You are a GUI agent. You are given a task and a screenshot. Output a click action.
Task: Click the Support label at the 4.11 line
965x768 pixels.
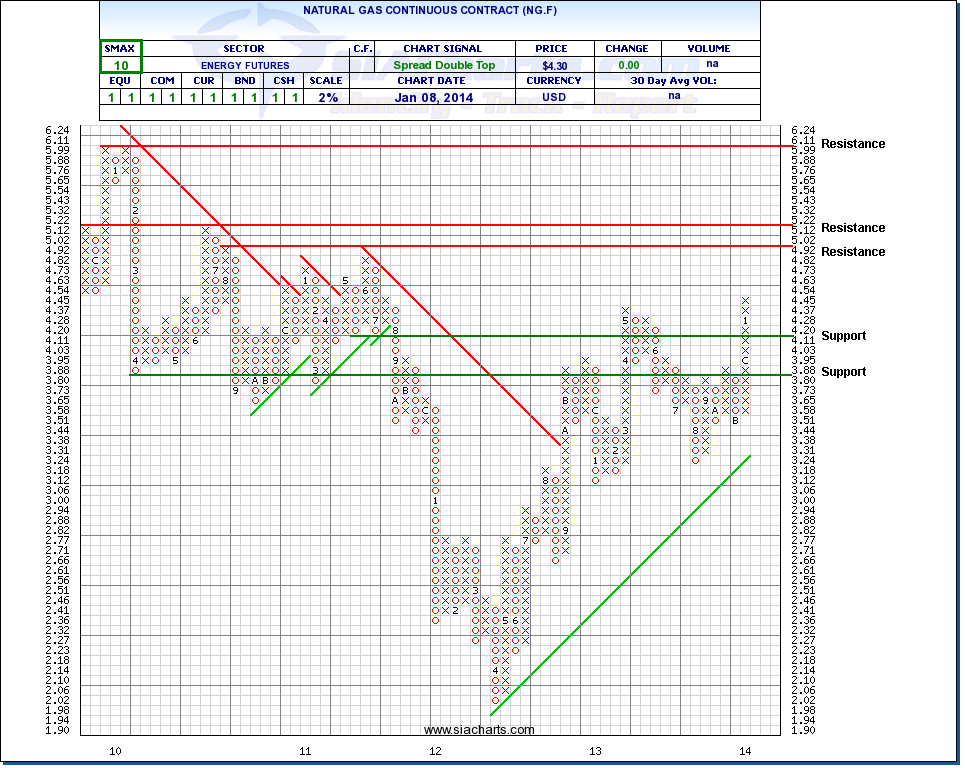(x=842, y=336)
